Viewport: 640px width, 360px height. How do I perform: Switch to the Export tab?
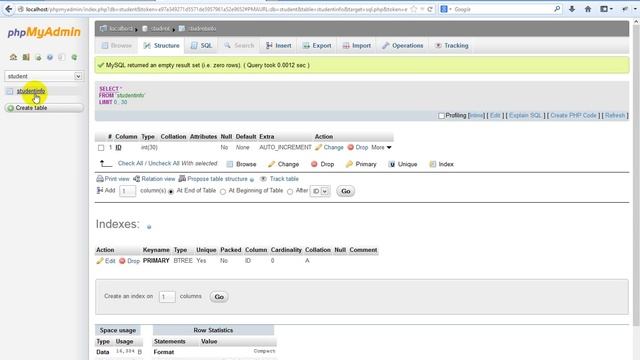317,45
